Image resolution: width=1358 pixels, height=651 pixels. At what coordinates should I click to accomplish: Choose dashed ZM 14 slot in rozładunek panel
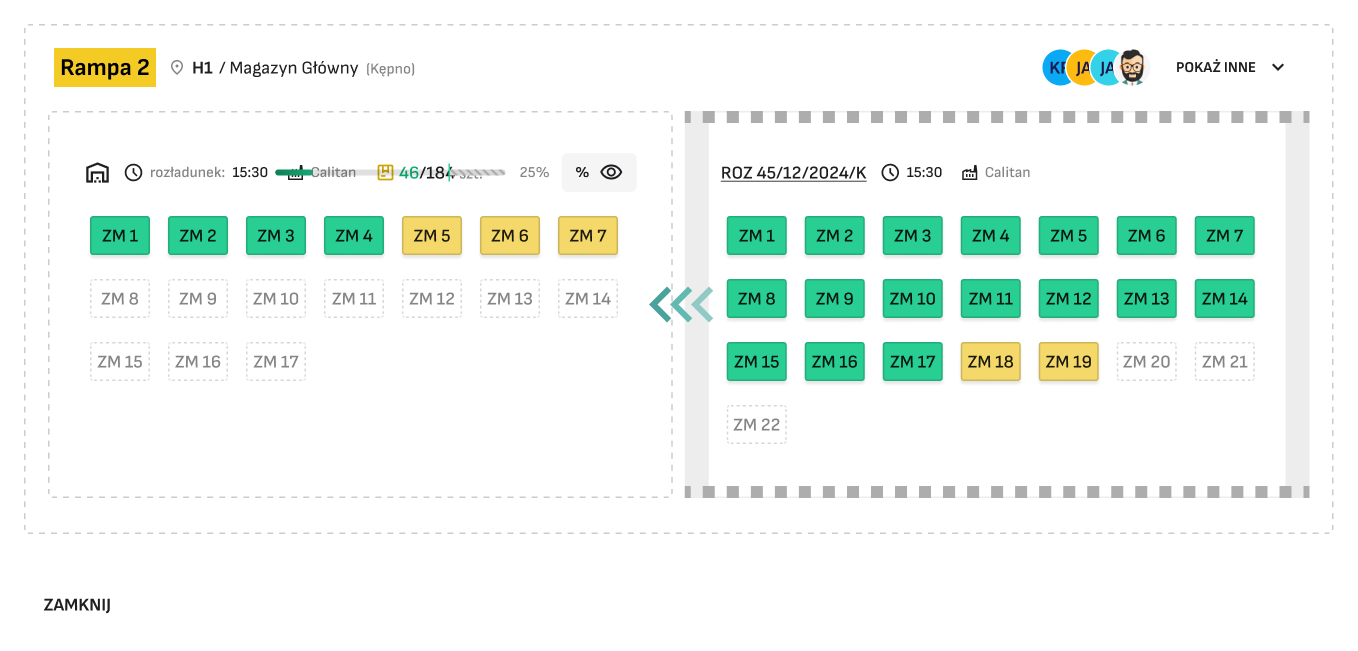point(588,298)
